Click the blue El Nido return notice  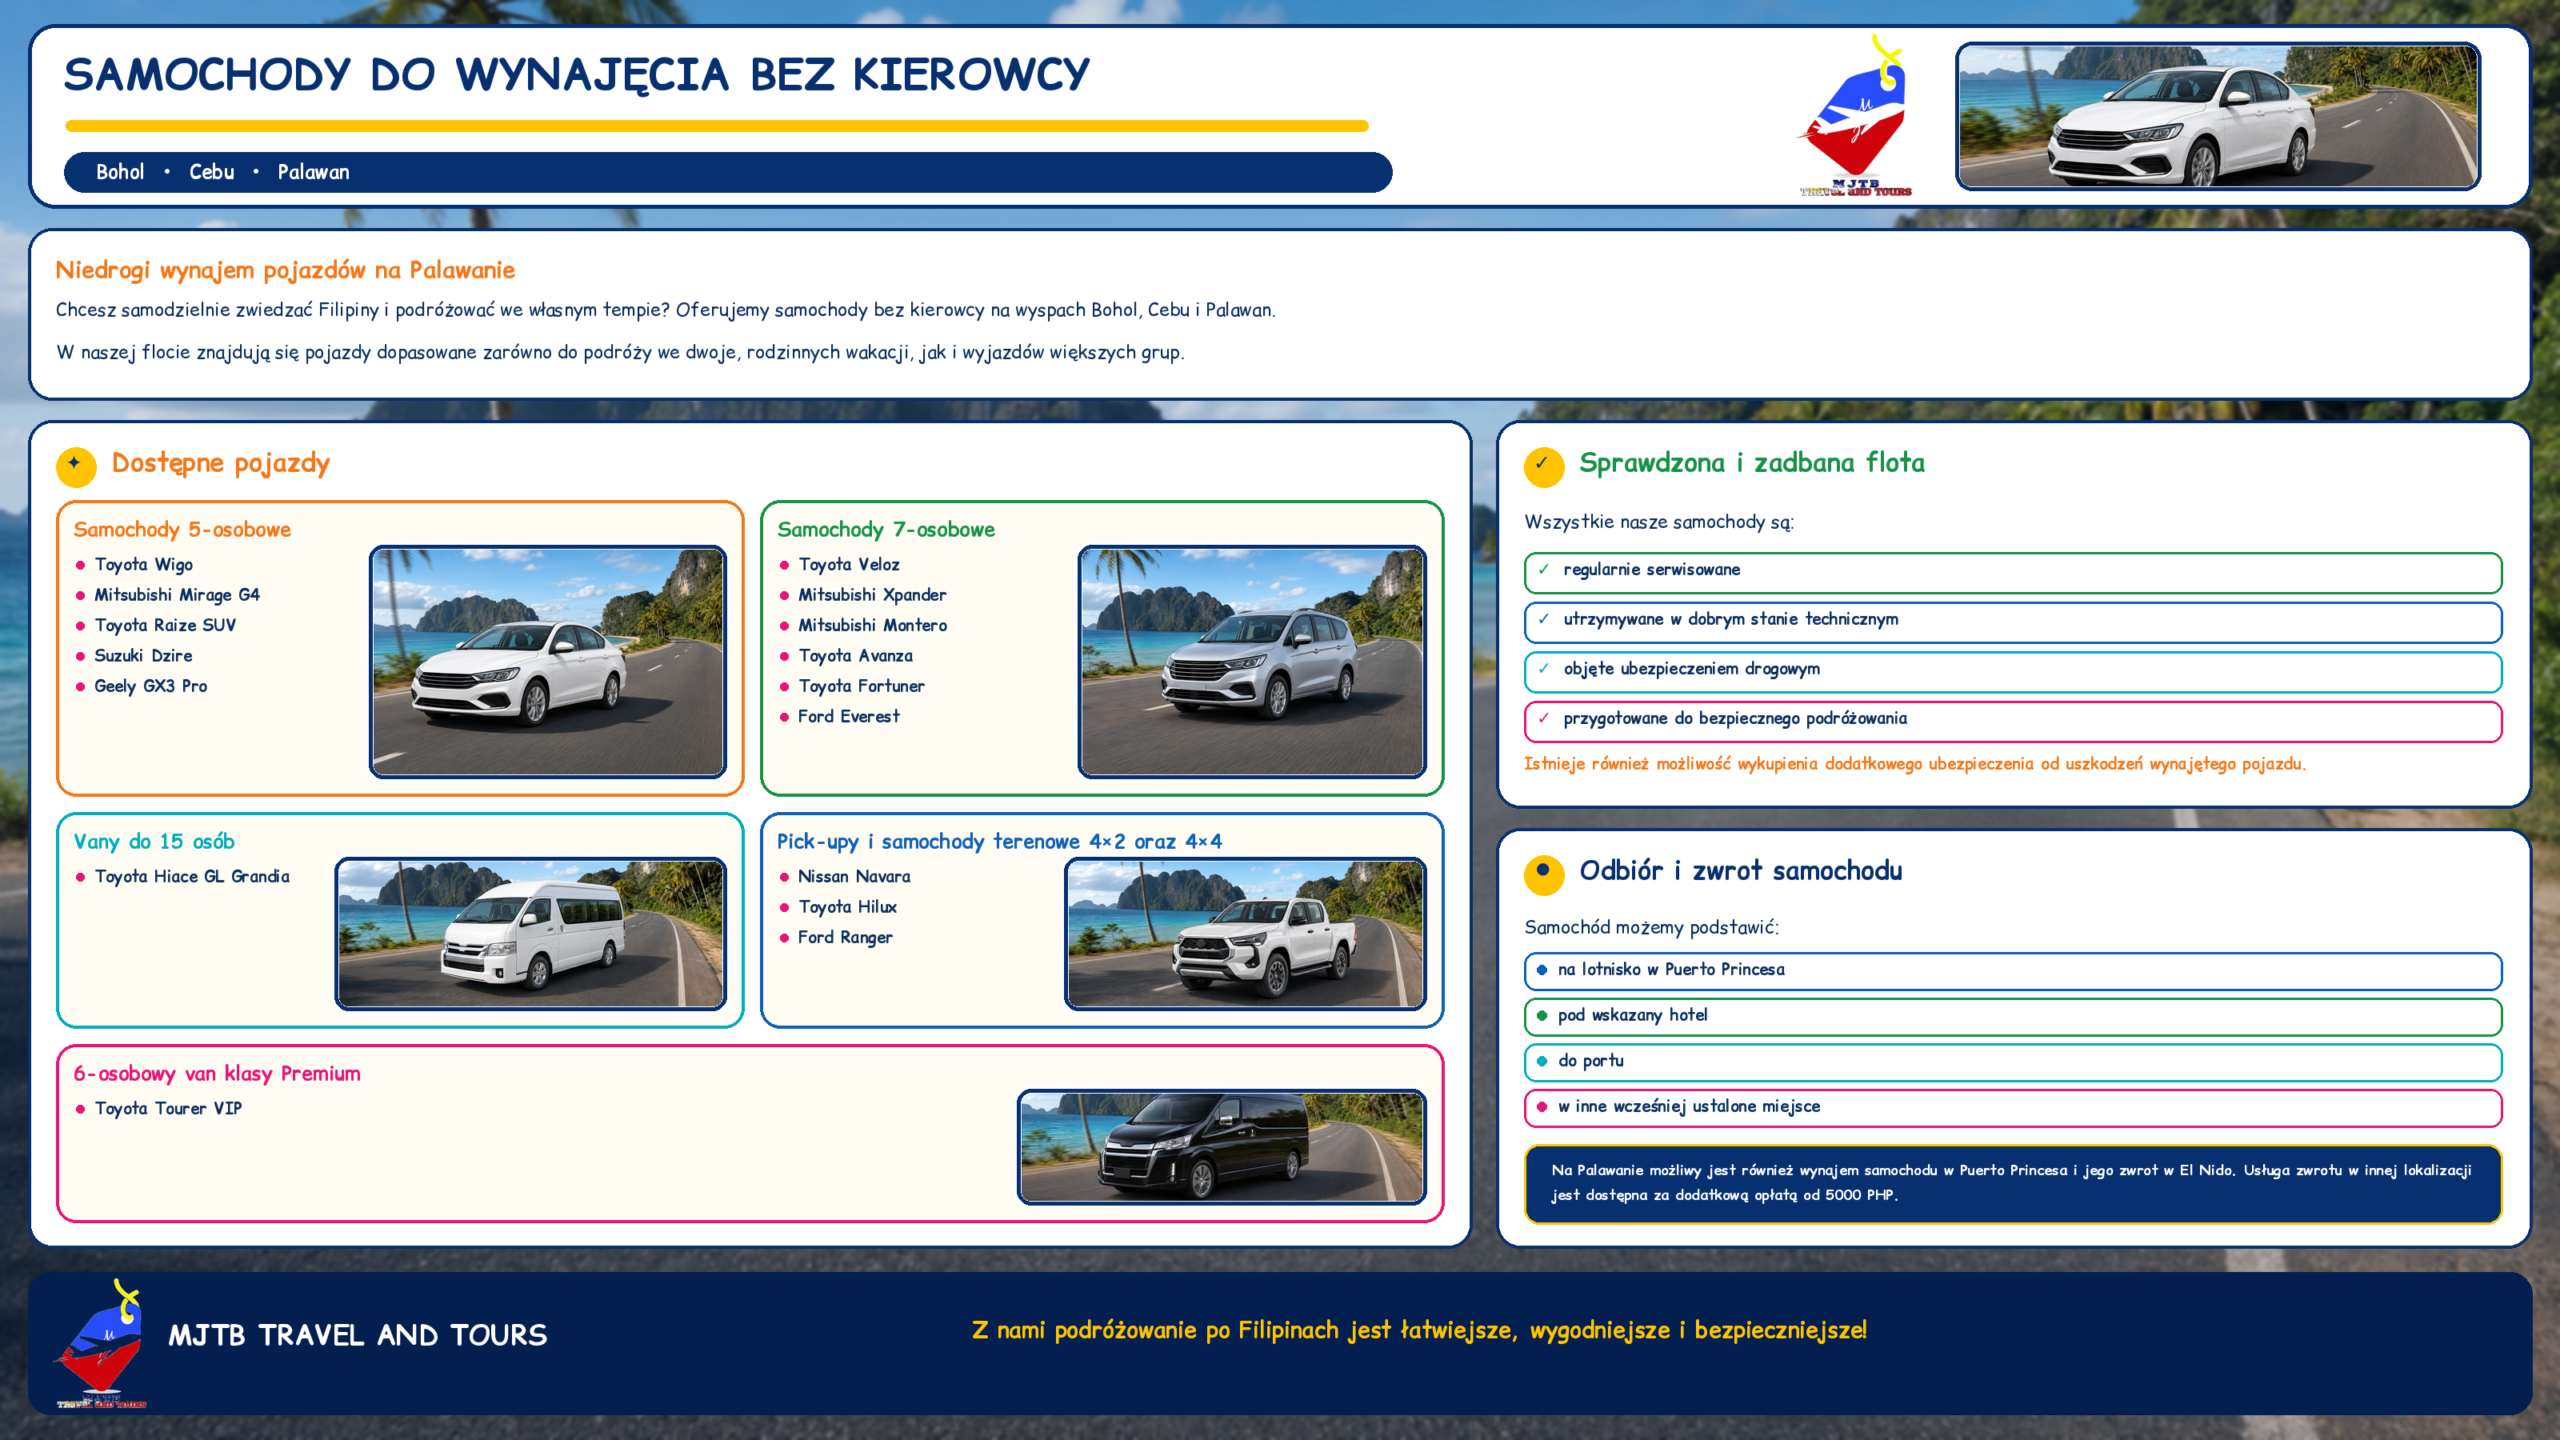2013,1184
